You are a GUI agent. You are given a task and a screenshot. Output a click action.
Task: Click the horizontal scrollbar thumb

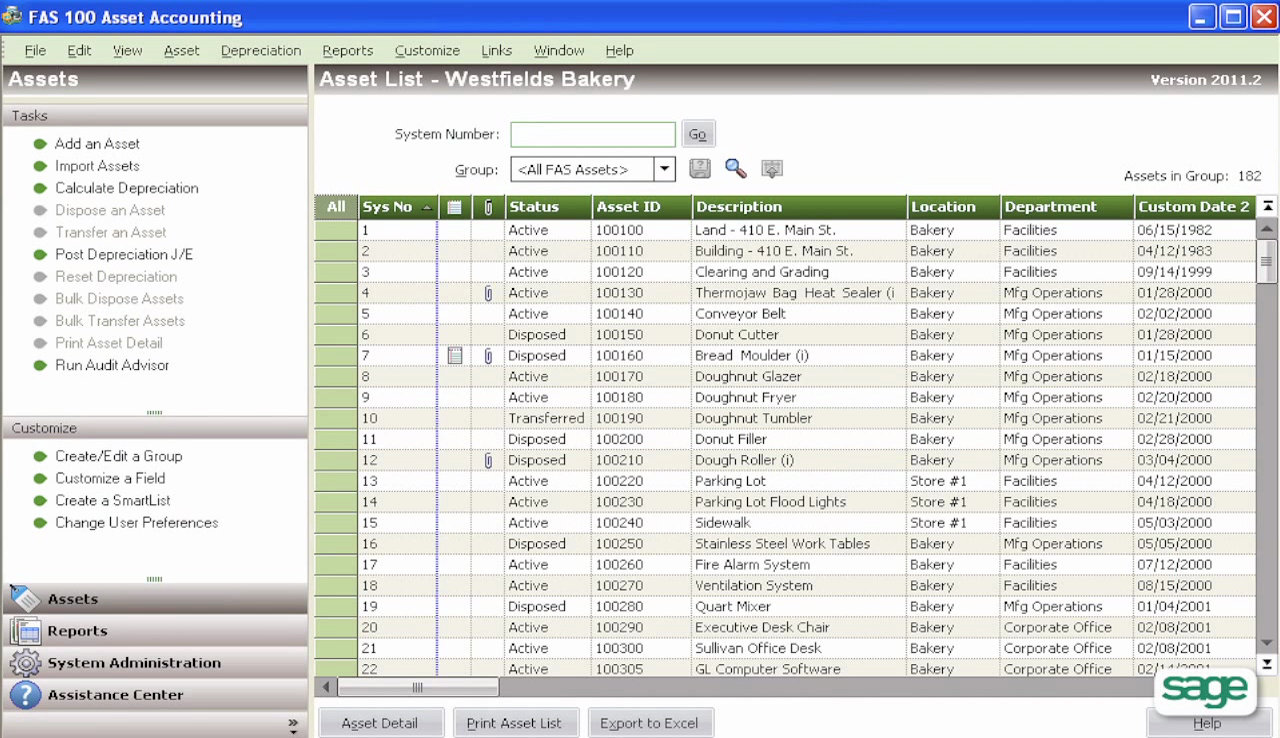418,687
